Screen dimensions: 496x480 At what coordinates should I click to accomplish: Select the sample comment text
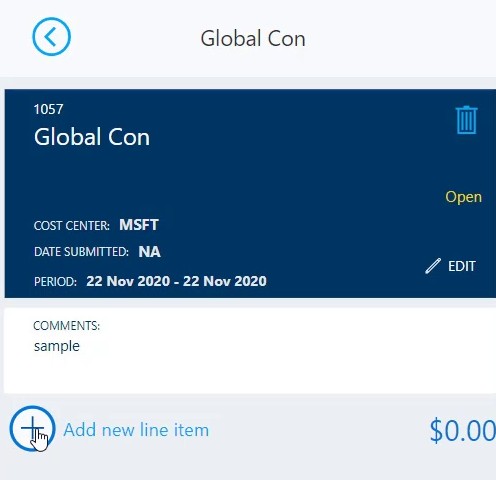coord(57,346)
